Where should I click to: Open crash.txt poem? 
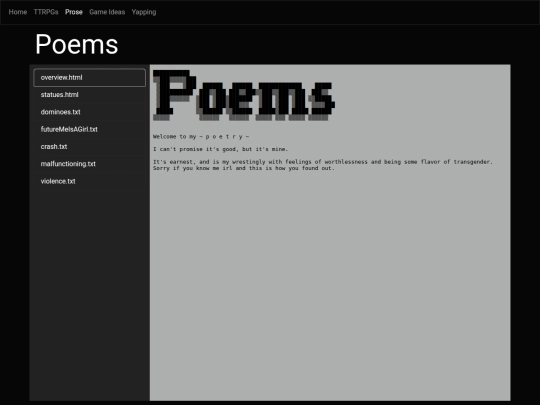point(90,146)
